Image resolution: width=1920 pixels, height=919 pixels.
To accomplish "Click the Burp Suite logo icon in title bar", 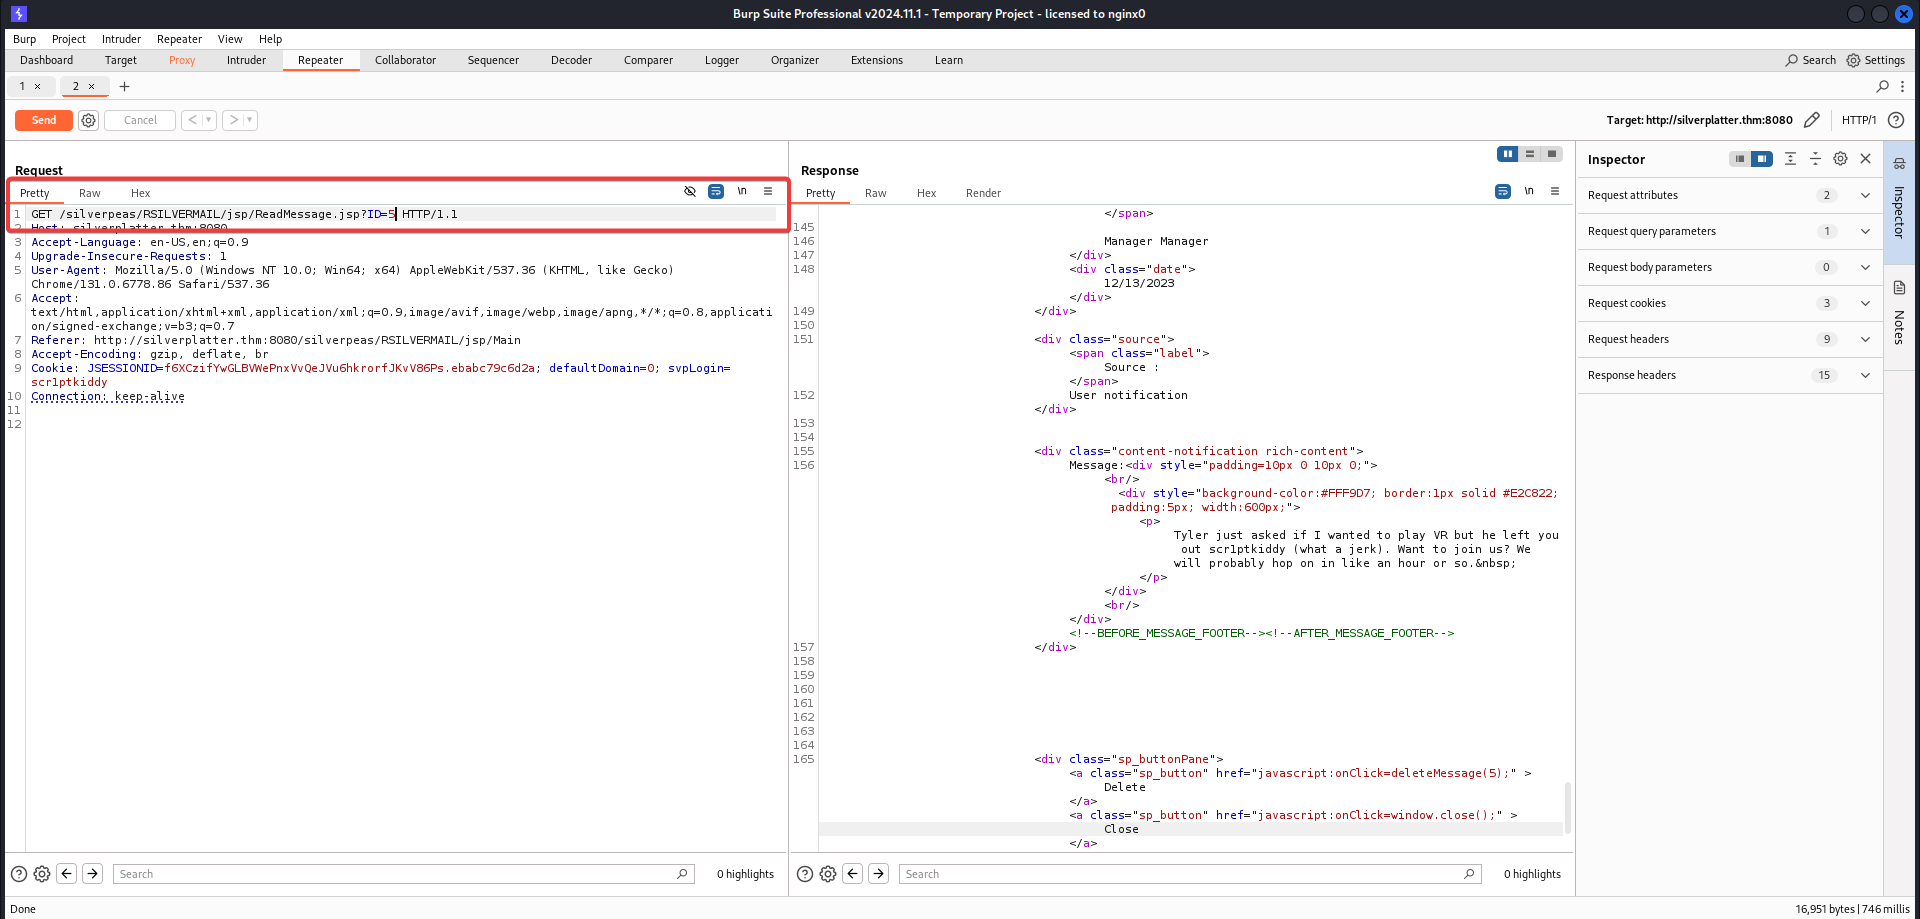I will click(19, 14).
